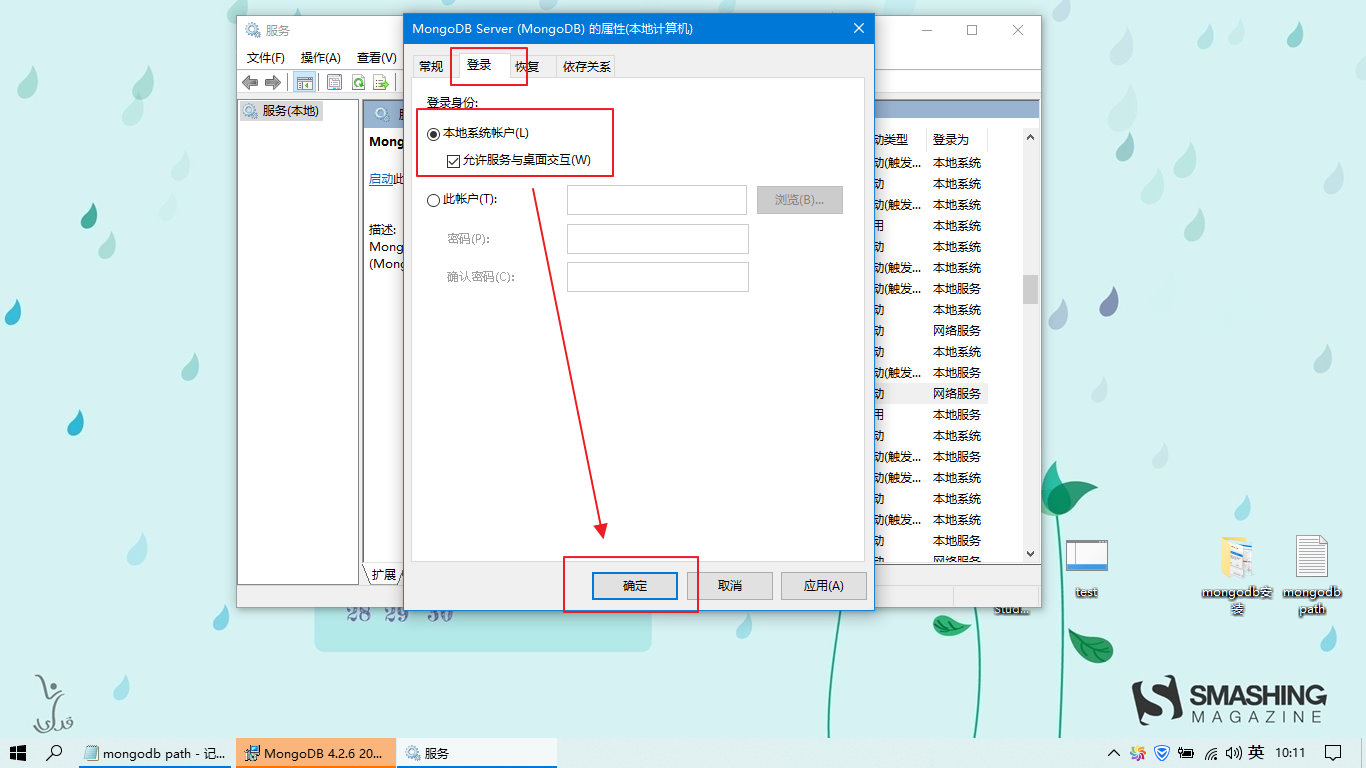Switch to the 登录 tab
The image size is (1366, 768).
[x=479, y=65]
